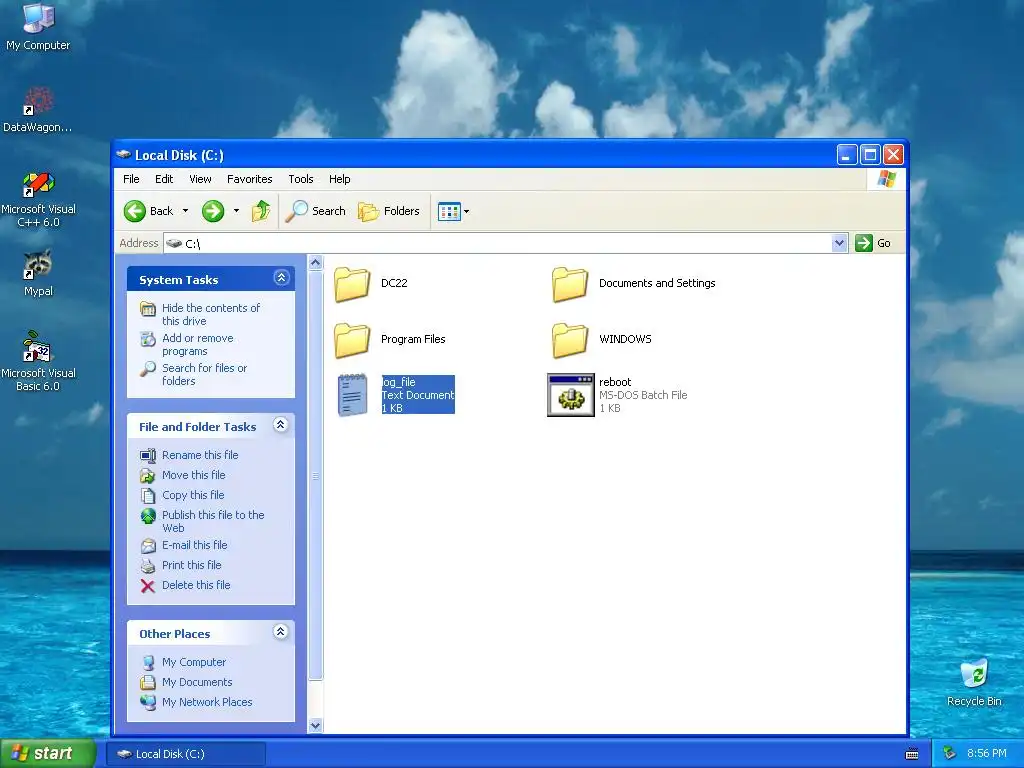Collapse the File and Folder Tasks panel
Screen dimensions: 1024x768
click(281, 425)
